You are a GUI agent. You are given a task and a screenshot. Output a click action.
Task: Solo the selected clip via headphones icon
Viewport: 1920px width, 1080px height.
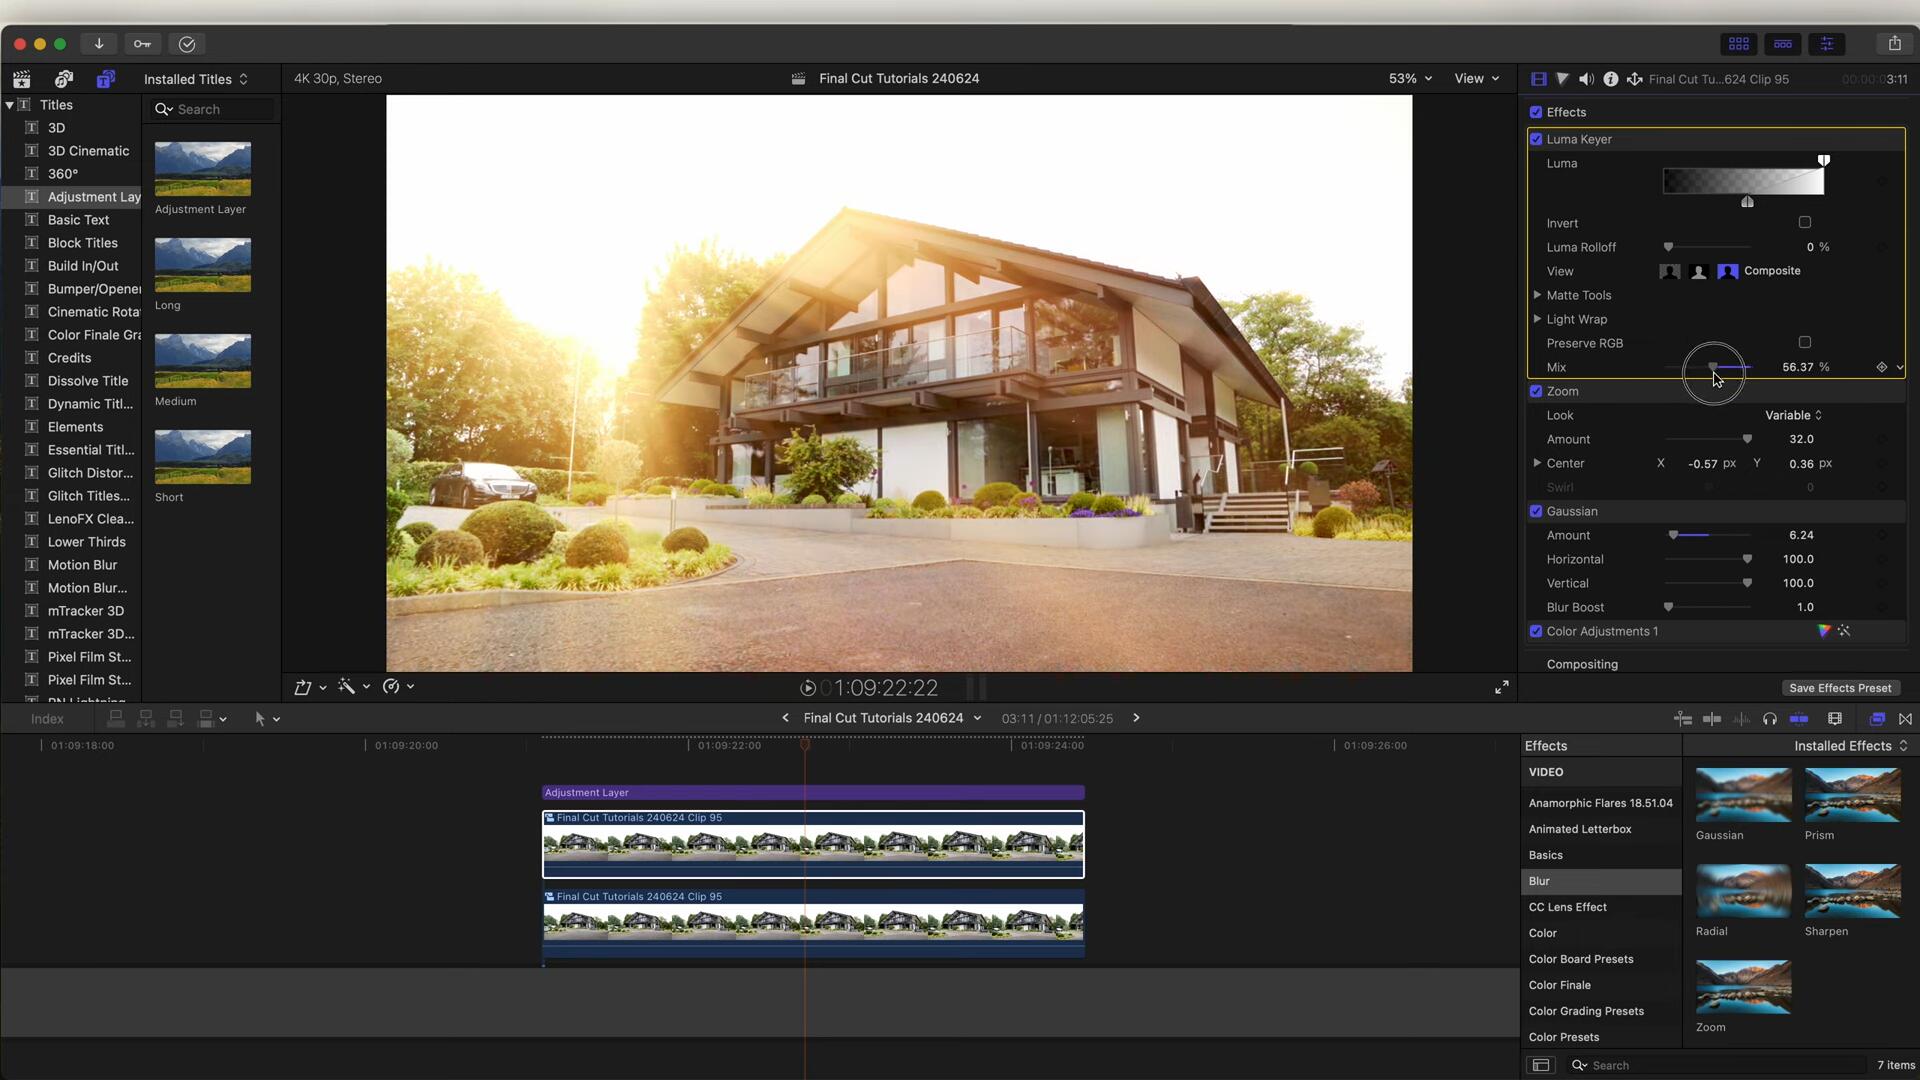coord(1770,719)
